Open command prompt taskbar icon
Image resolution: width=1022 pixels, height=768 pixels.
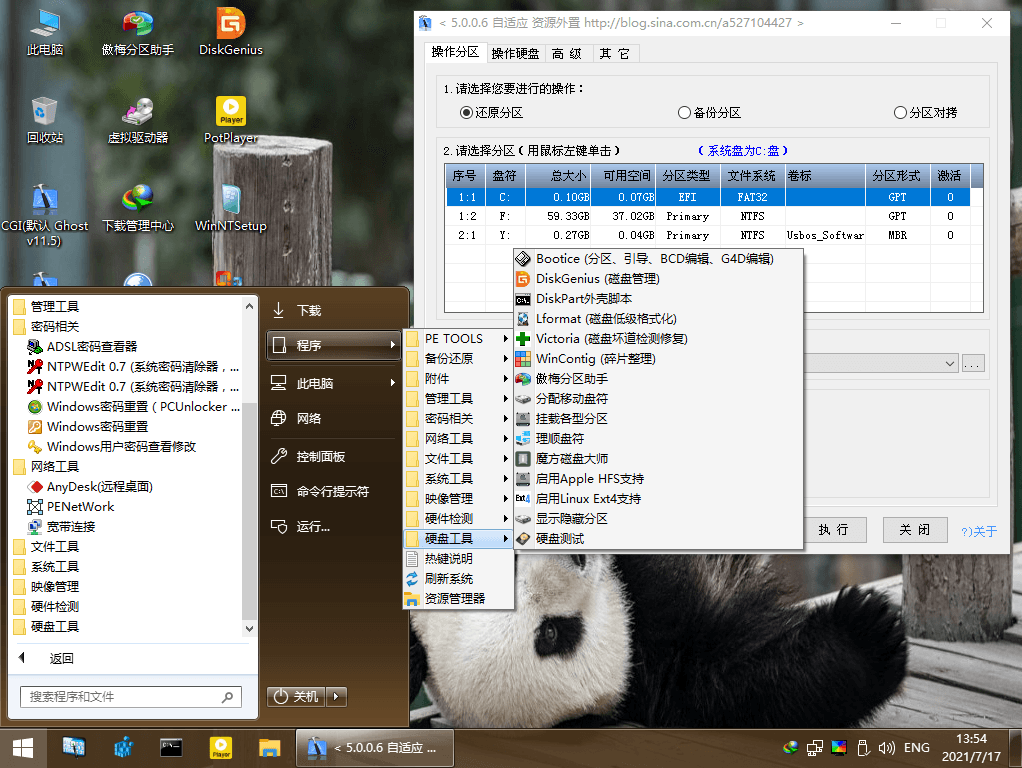point(171,748)
